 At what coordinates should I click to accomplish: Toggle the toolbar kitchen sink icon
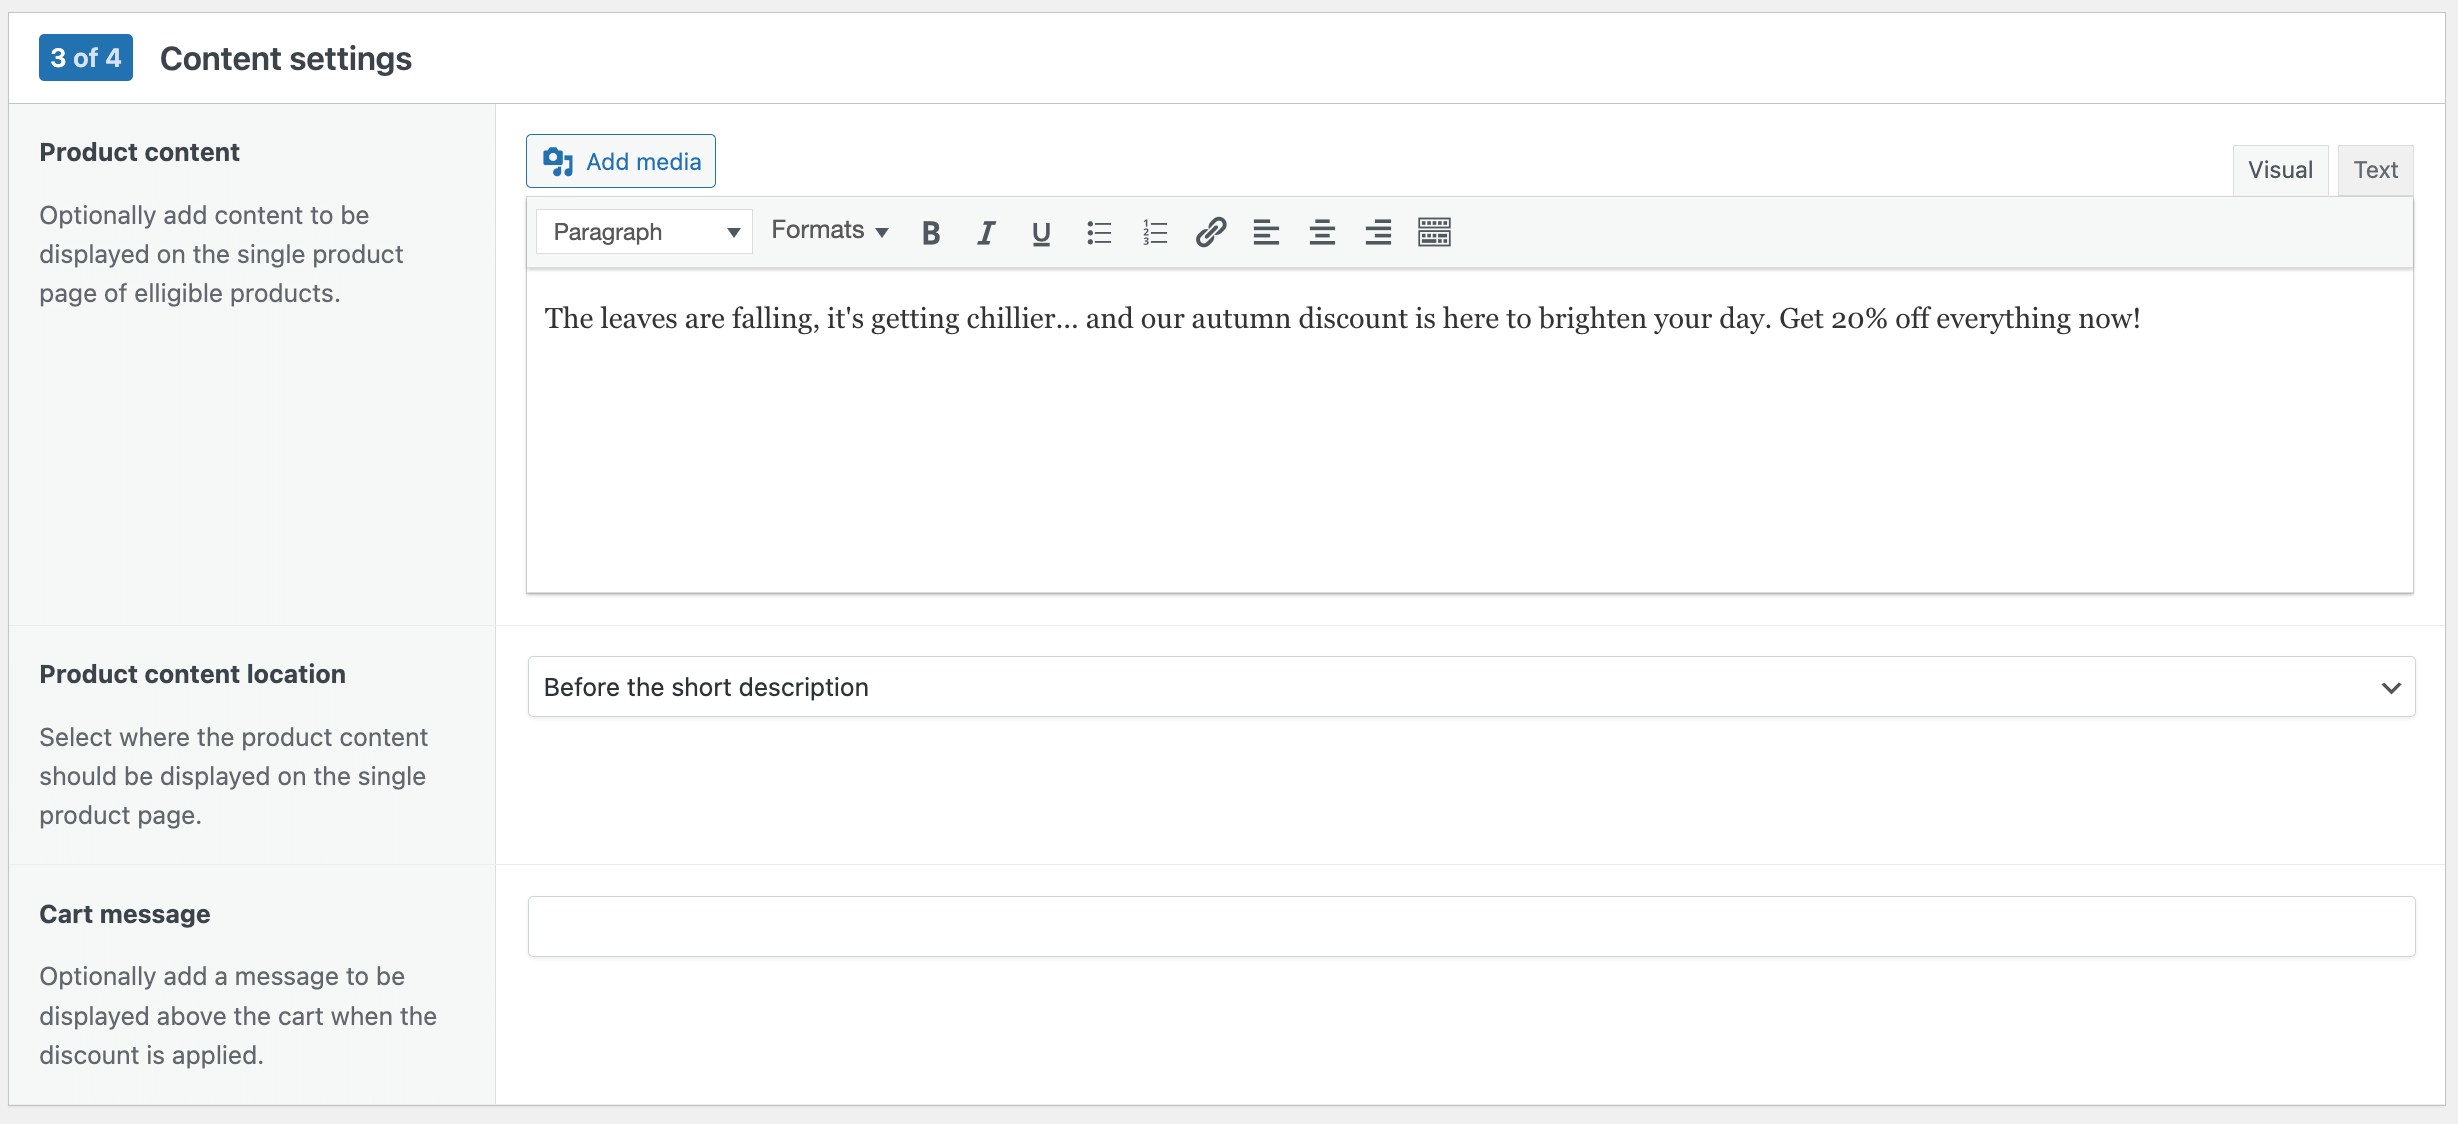1434,232
